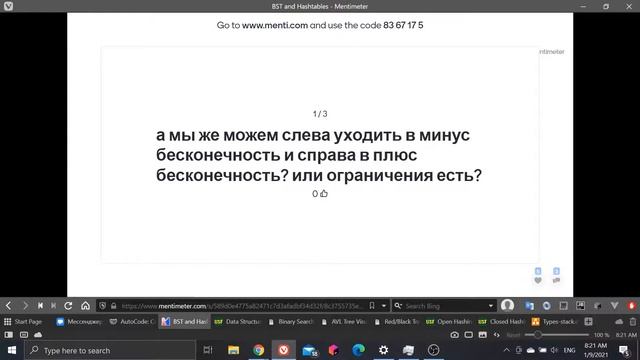Capture the page with camera icon
Viewport: 640px width, 360px height.
[454, 335]
